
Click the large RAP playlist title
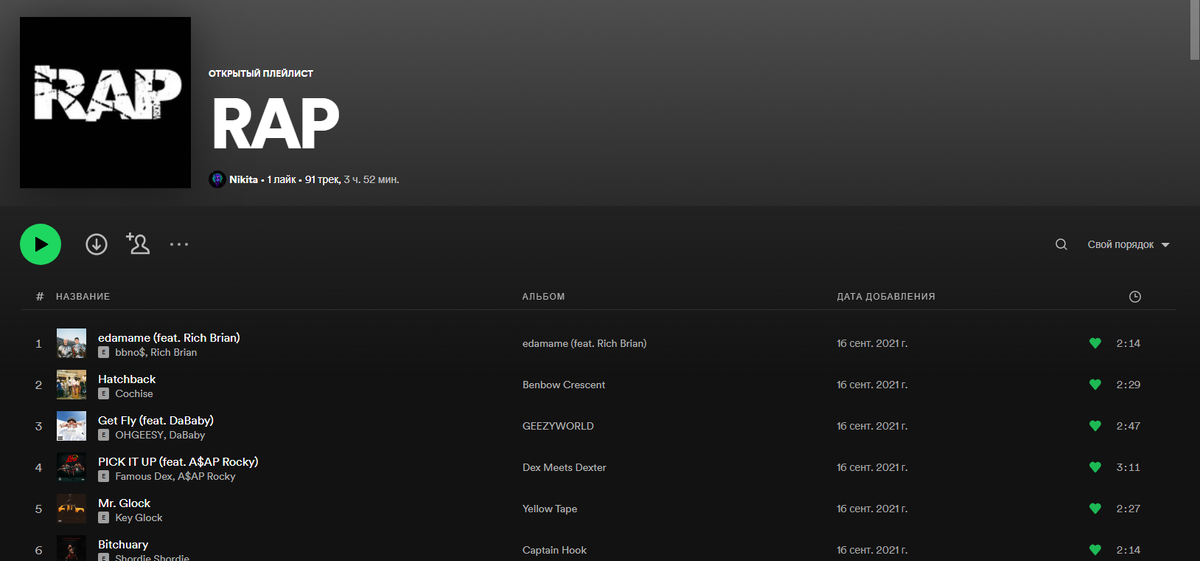point(275,125)
